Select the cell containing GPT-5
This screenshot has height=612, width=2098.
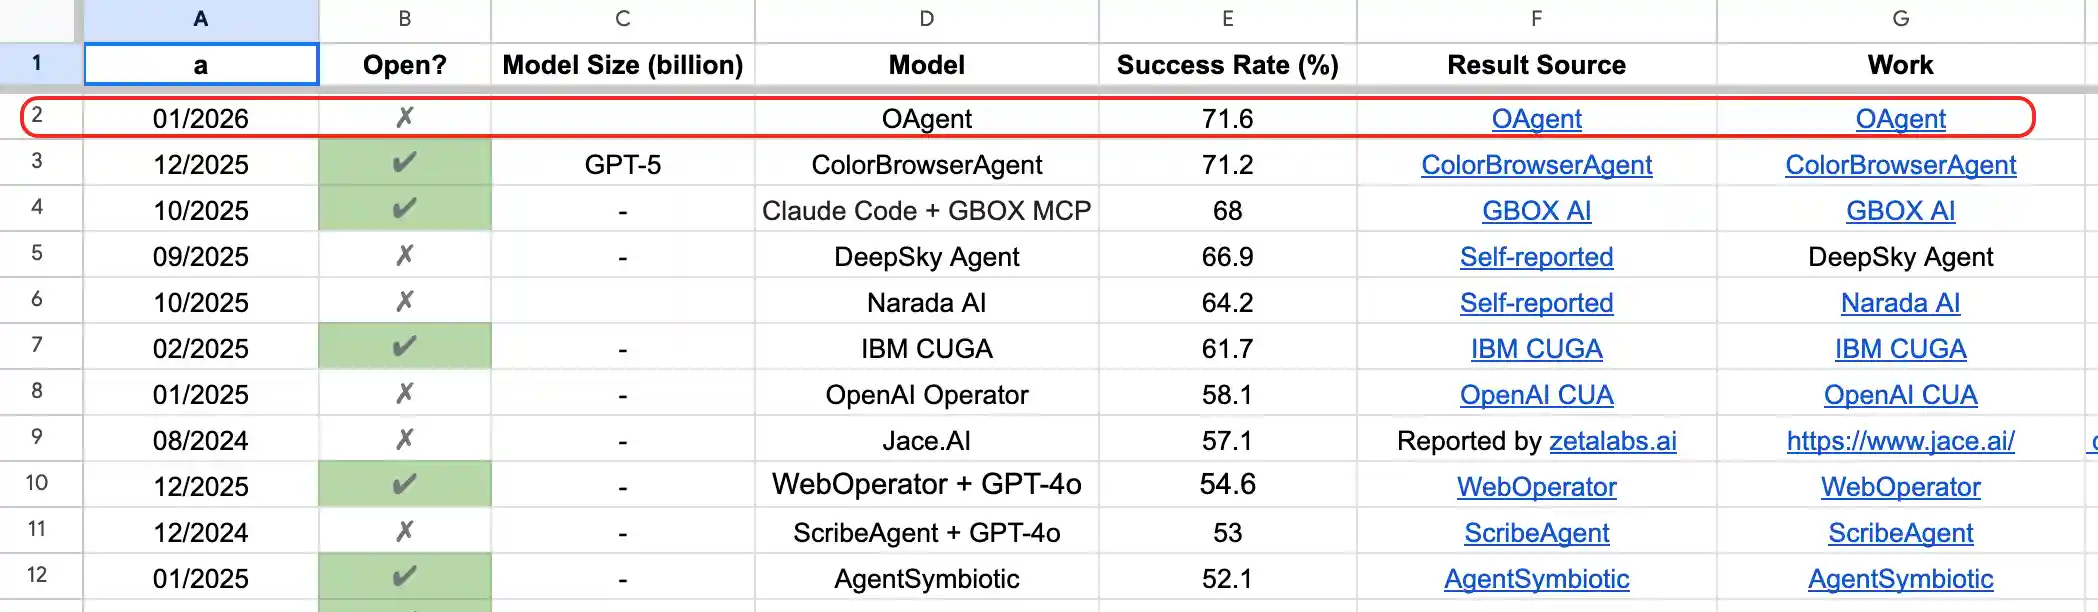622,165
